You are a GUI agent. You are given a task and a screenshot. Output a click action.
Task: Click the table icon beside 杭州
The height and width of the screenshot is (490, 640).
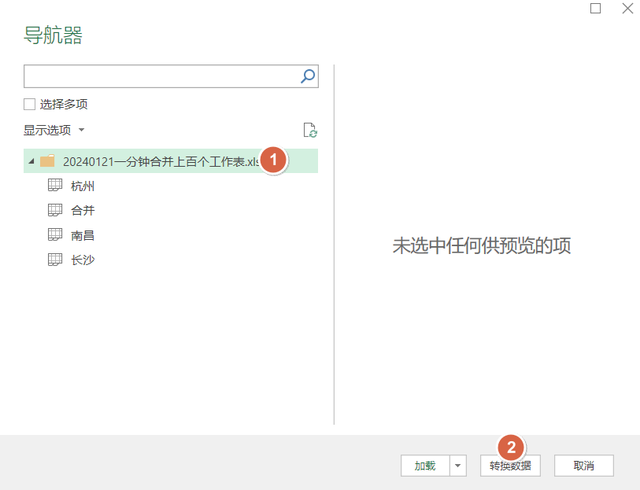click(x=55, y=185)
